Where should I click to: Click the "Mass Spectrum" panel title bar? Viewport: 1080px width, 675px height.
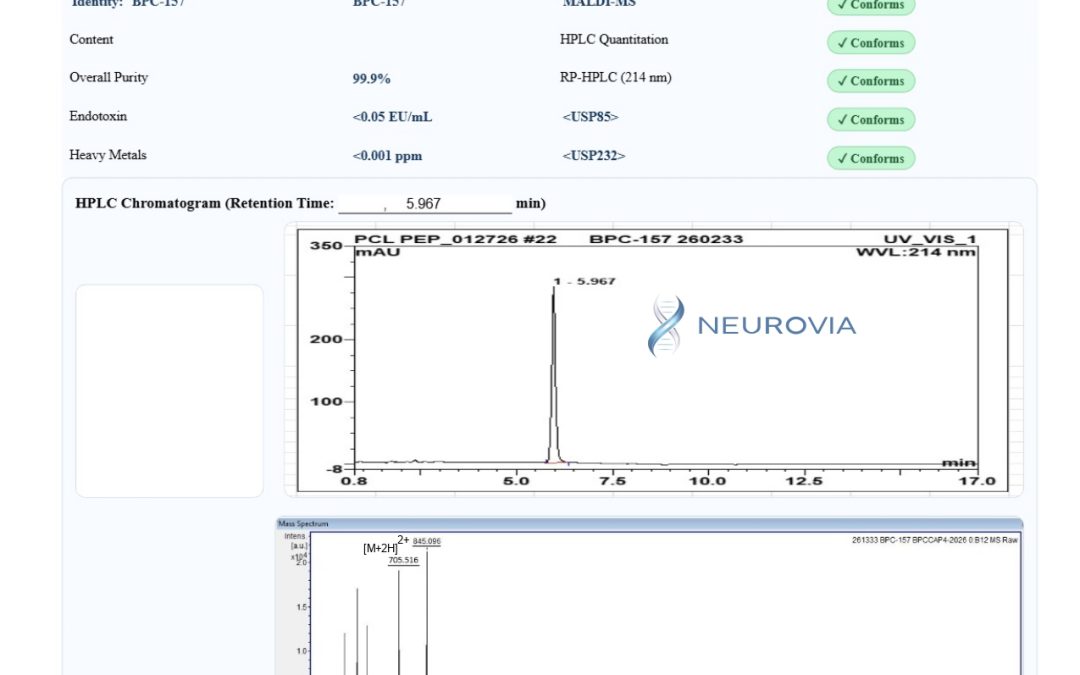pyautogui.click(x=649, y=523)
